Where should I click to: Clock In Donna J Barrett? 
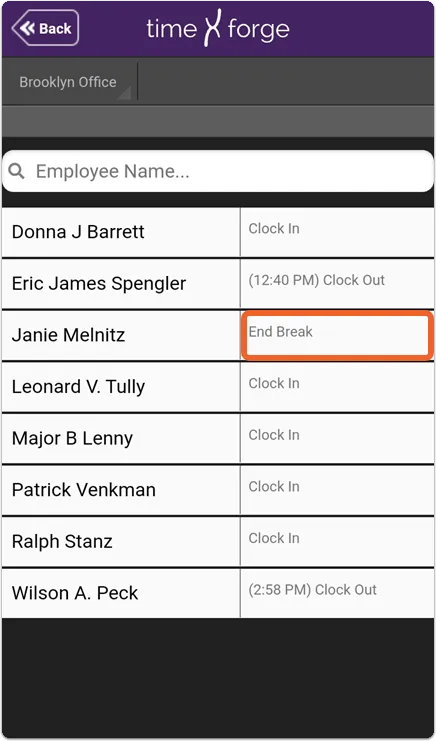pyautogui.click(x=337, y=232)
